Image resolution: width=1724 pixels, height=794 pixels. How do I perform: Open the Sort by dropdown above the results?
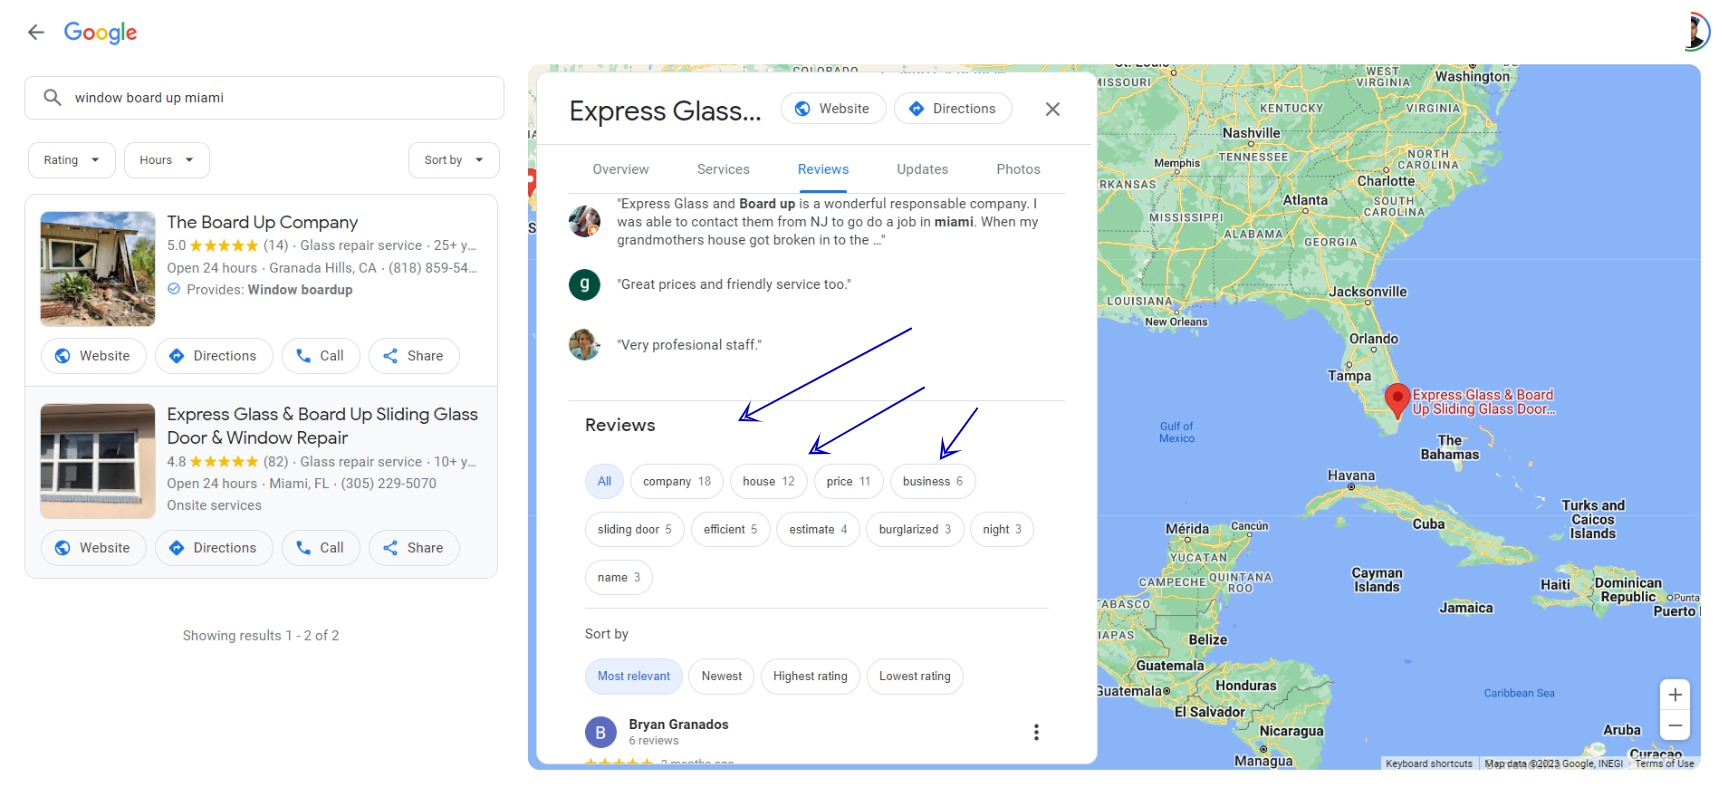454,160
